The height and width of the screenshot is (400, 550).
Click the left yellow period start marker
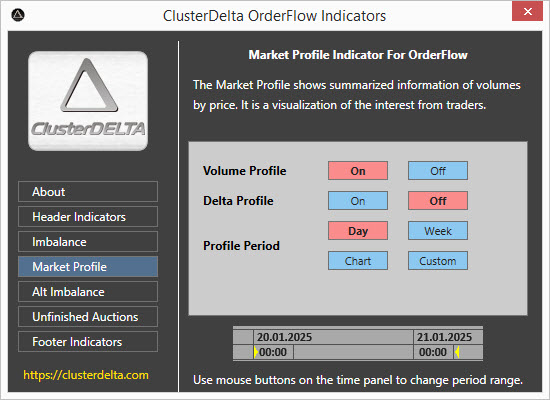point(256,352)
